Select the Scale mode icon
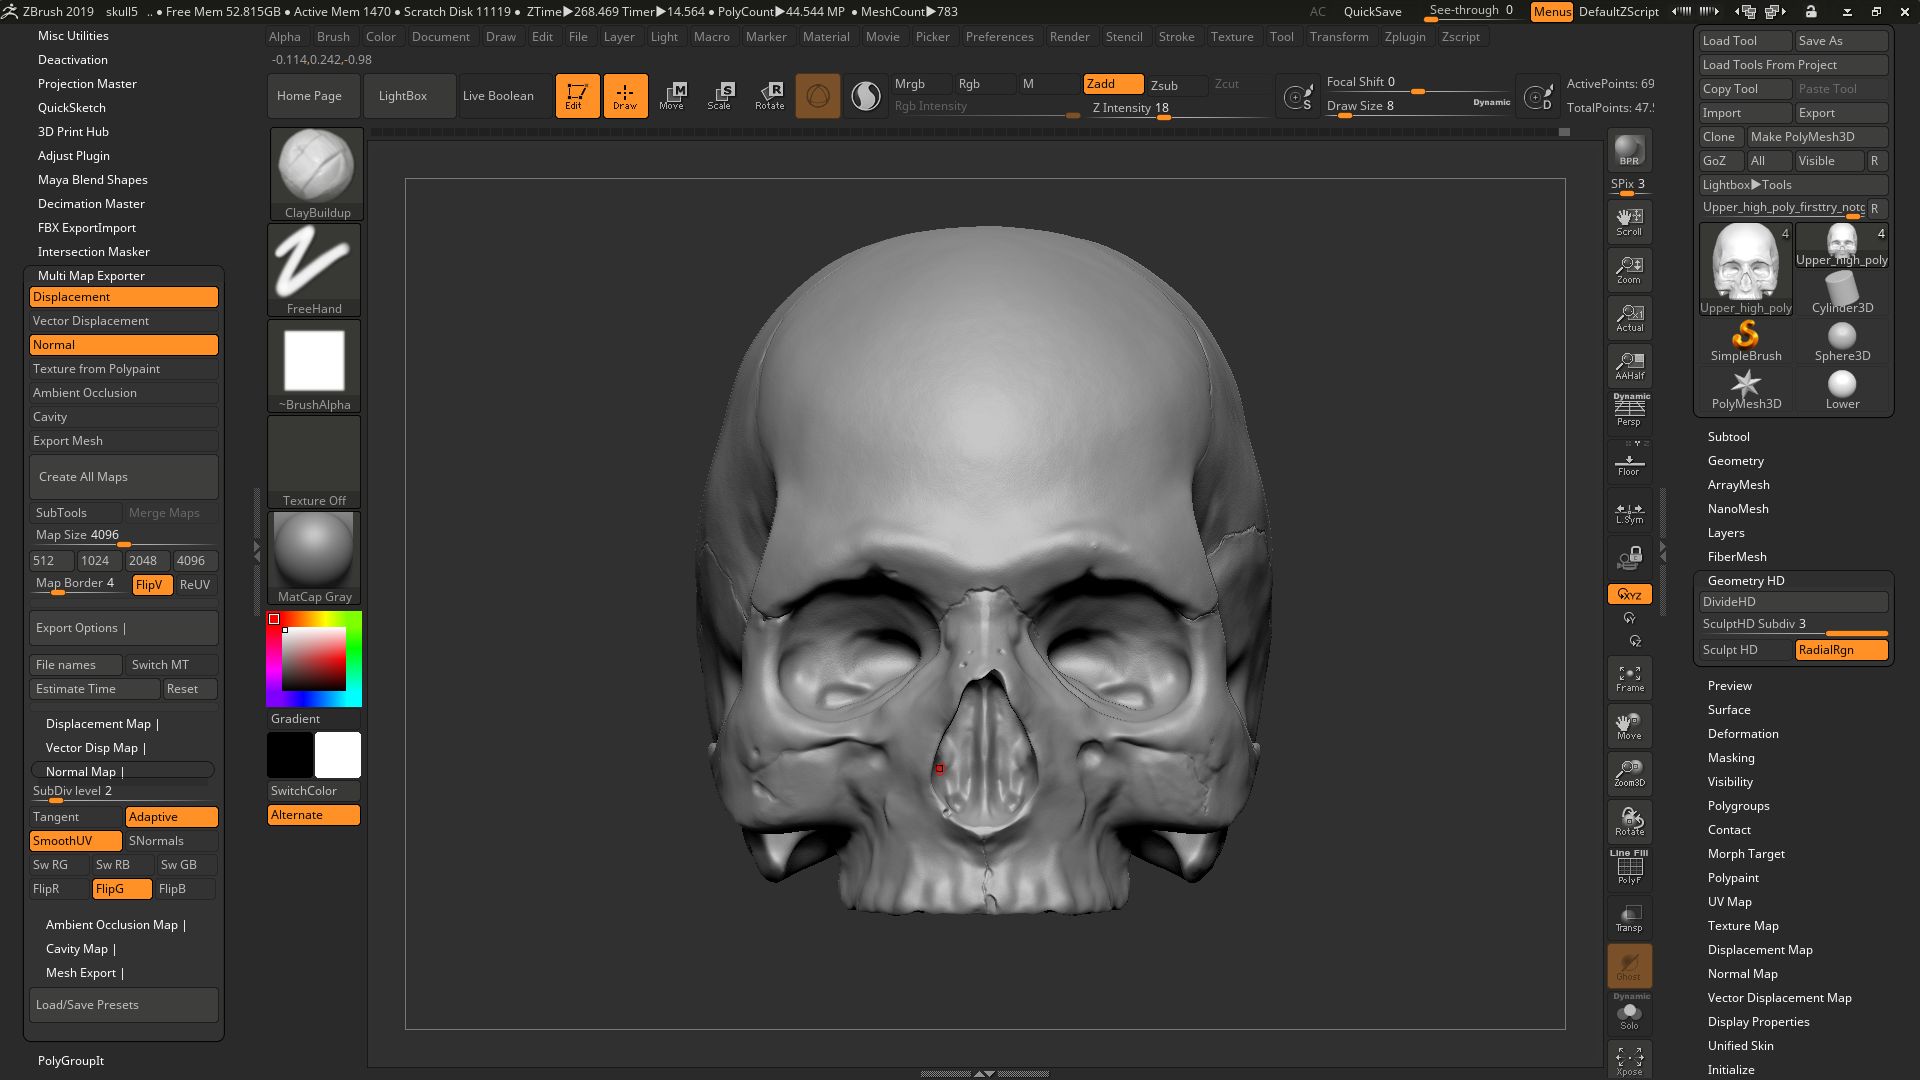 click(722, 95)
